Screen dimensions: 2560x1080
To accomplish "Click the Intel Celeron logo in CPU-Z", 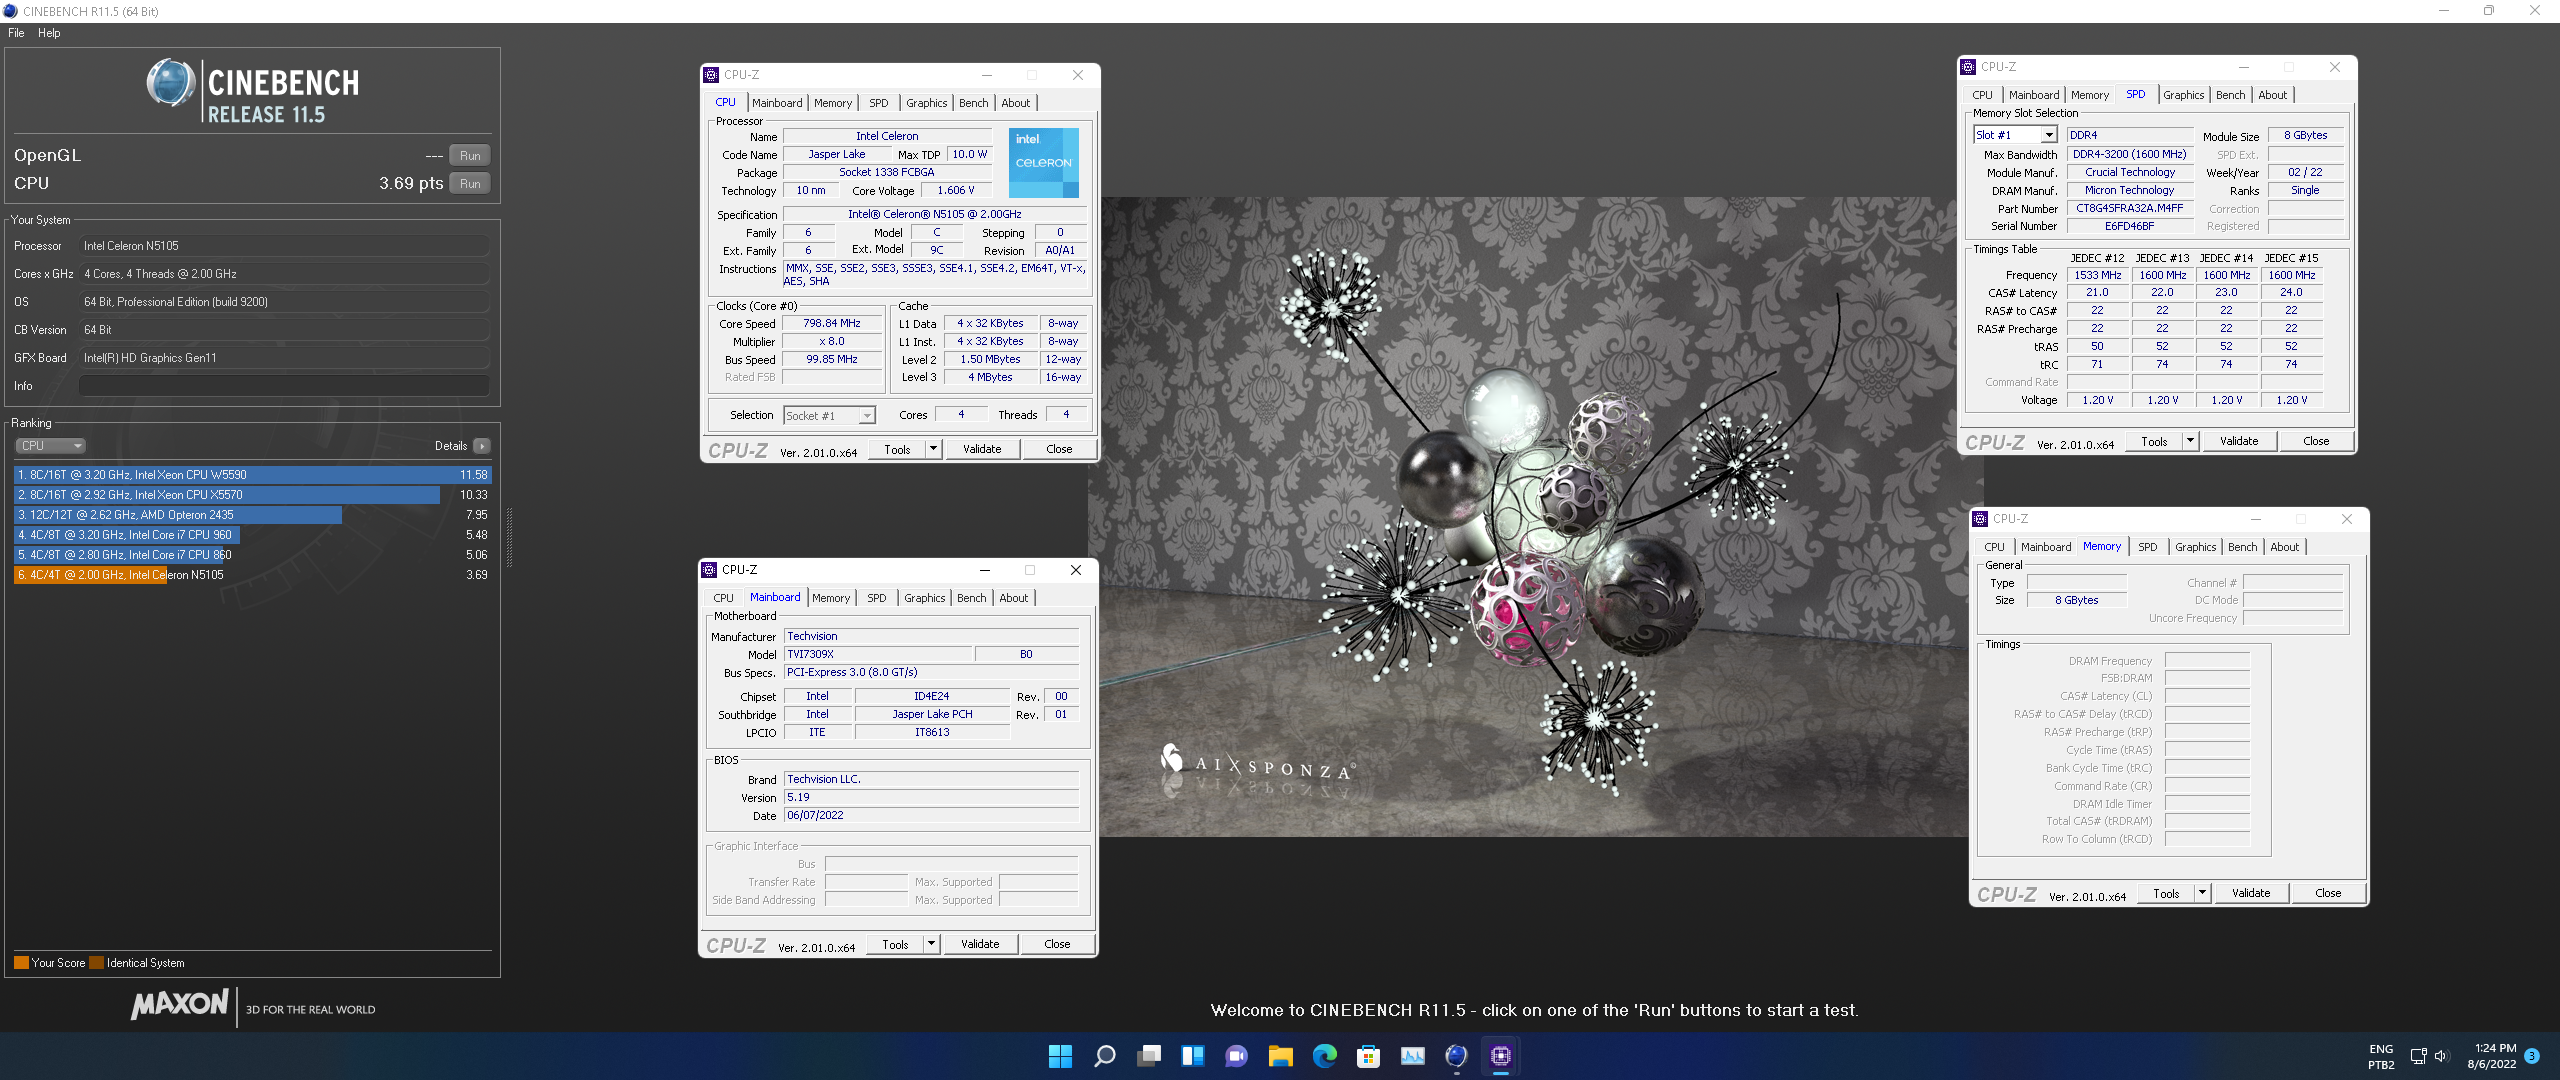I will pyautogui.click(x=1043, y=163).
